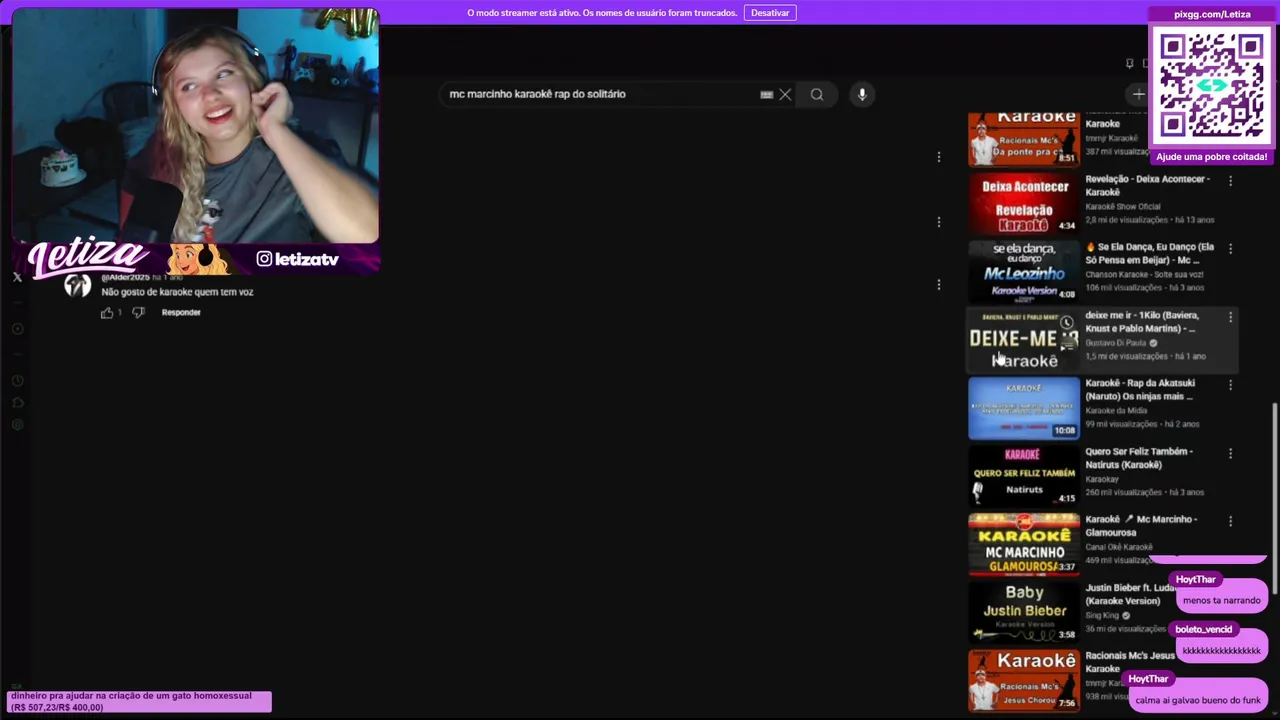The image size is (1280, 720).
Task: Open the 'Baby Justin Bieber' karaoke thumbnail
Action: pos(1024,612)
